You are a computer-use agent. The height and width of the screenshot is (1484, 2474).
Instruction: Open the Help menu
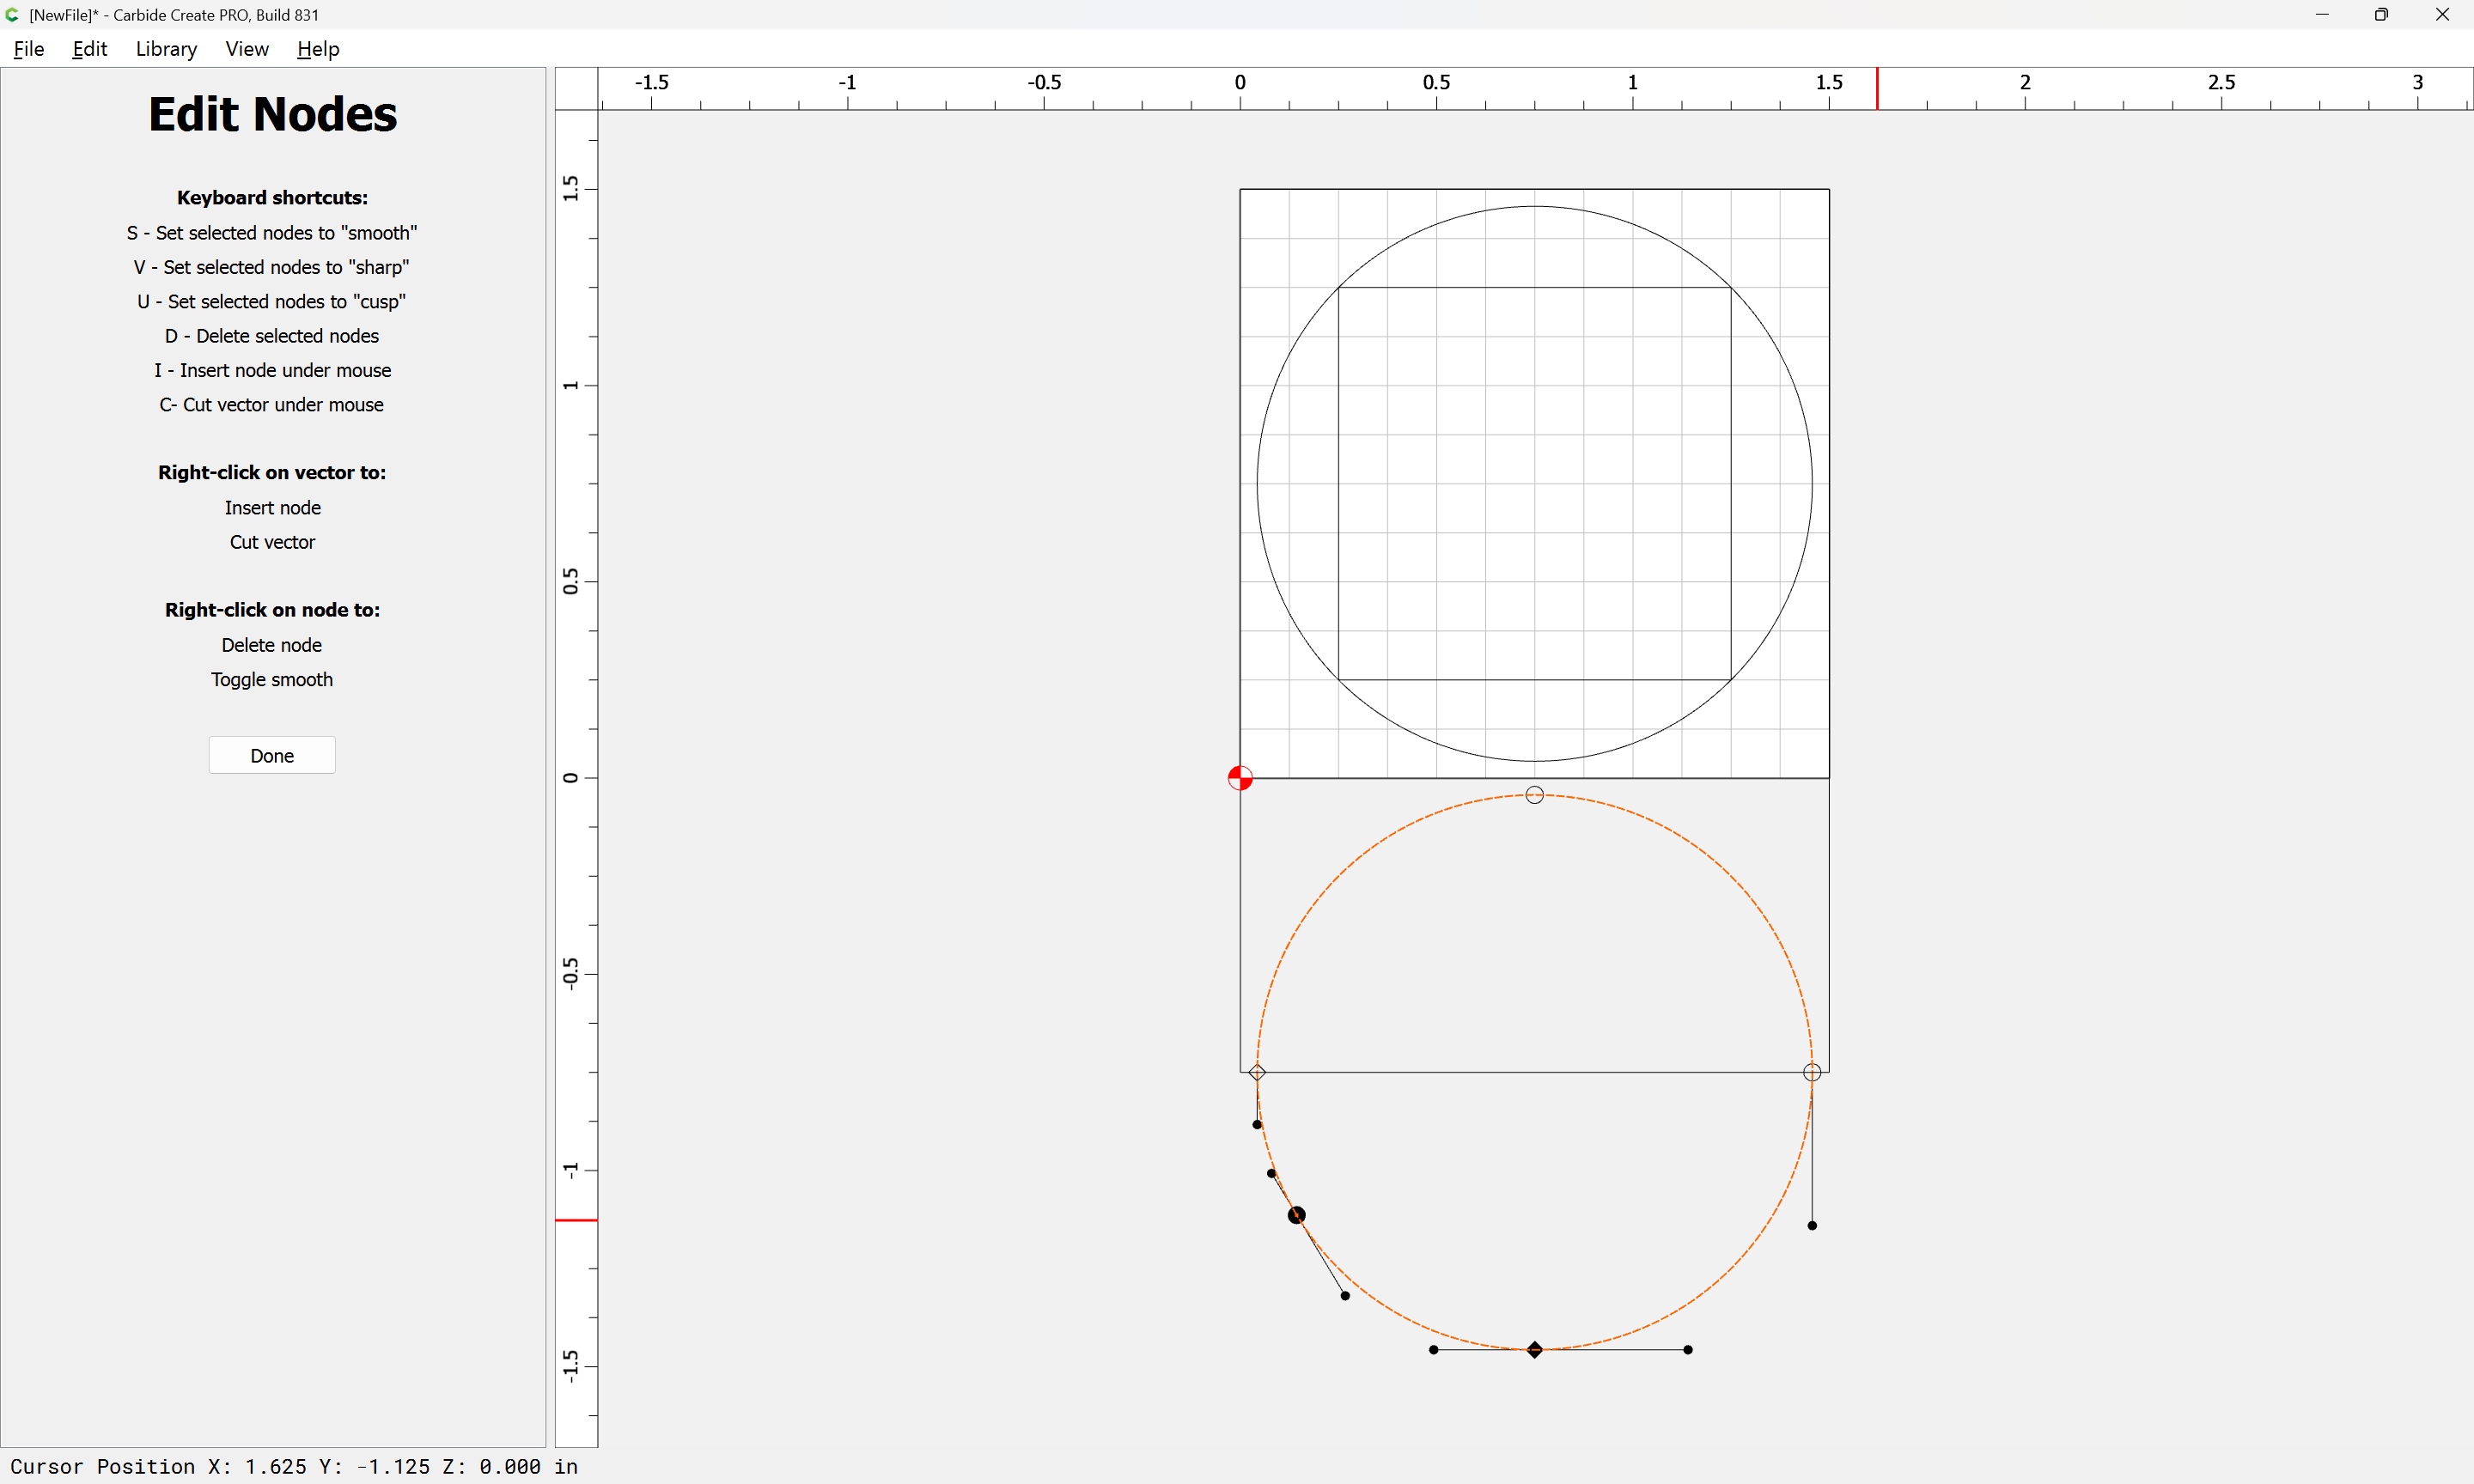click(318, 49)
